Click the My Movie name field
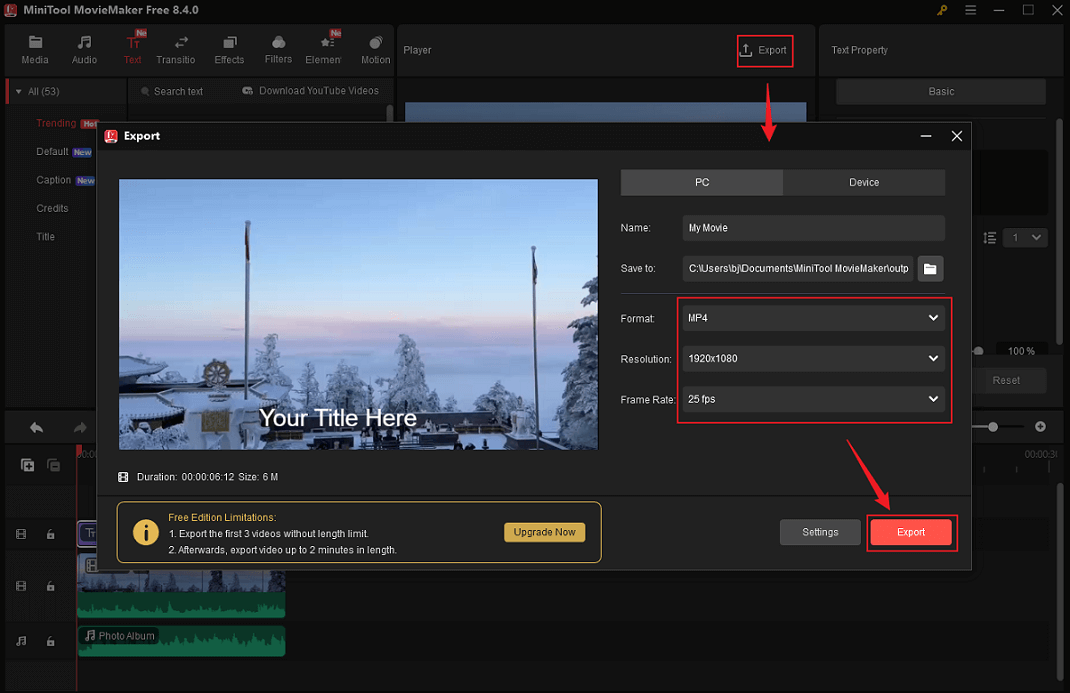 pyautogui.click(x=813, y=227)
